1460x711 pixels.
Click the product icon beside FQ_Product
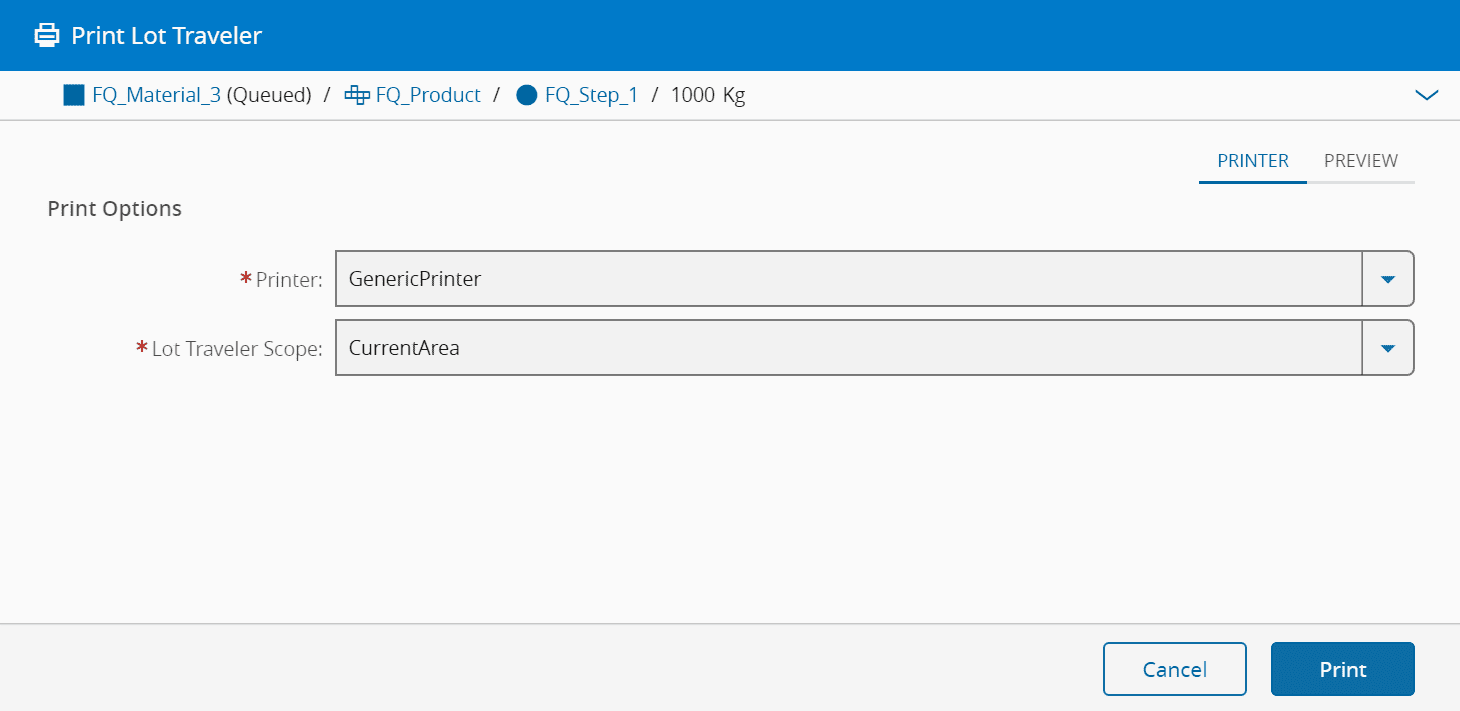click(357, 96)
